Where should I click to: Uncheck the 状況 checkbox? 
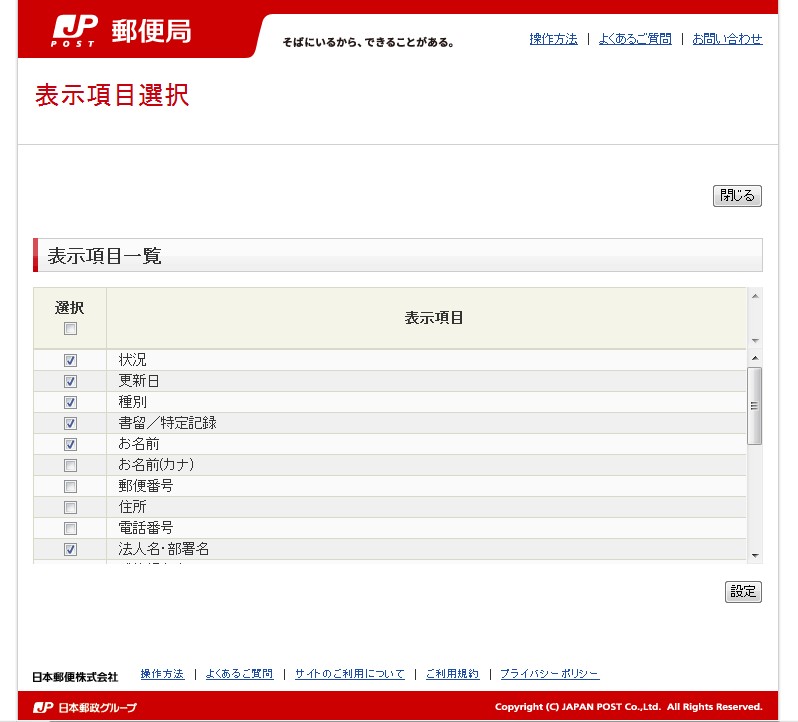pyautogui.click(x=70, y=360)
